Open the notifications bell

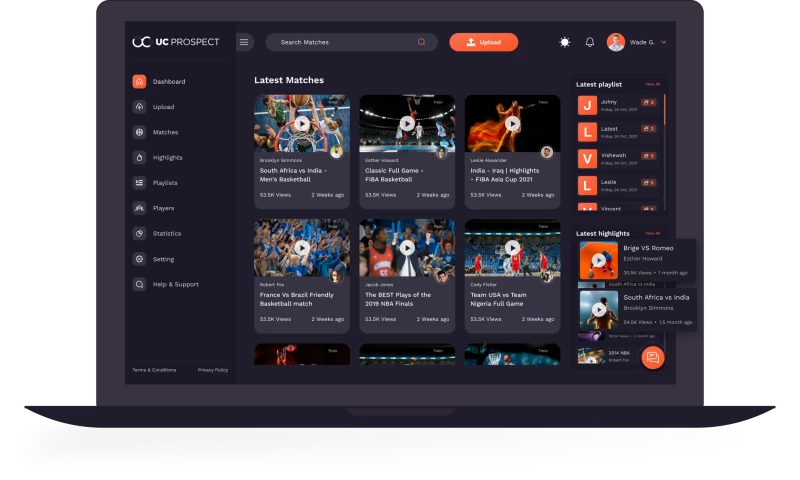click(x=590, y=42)
